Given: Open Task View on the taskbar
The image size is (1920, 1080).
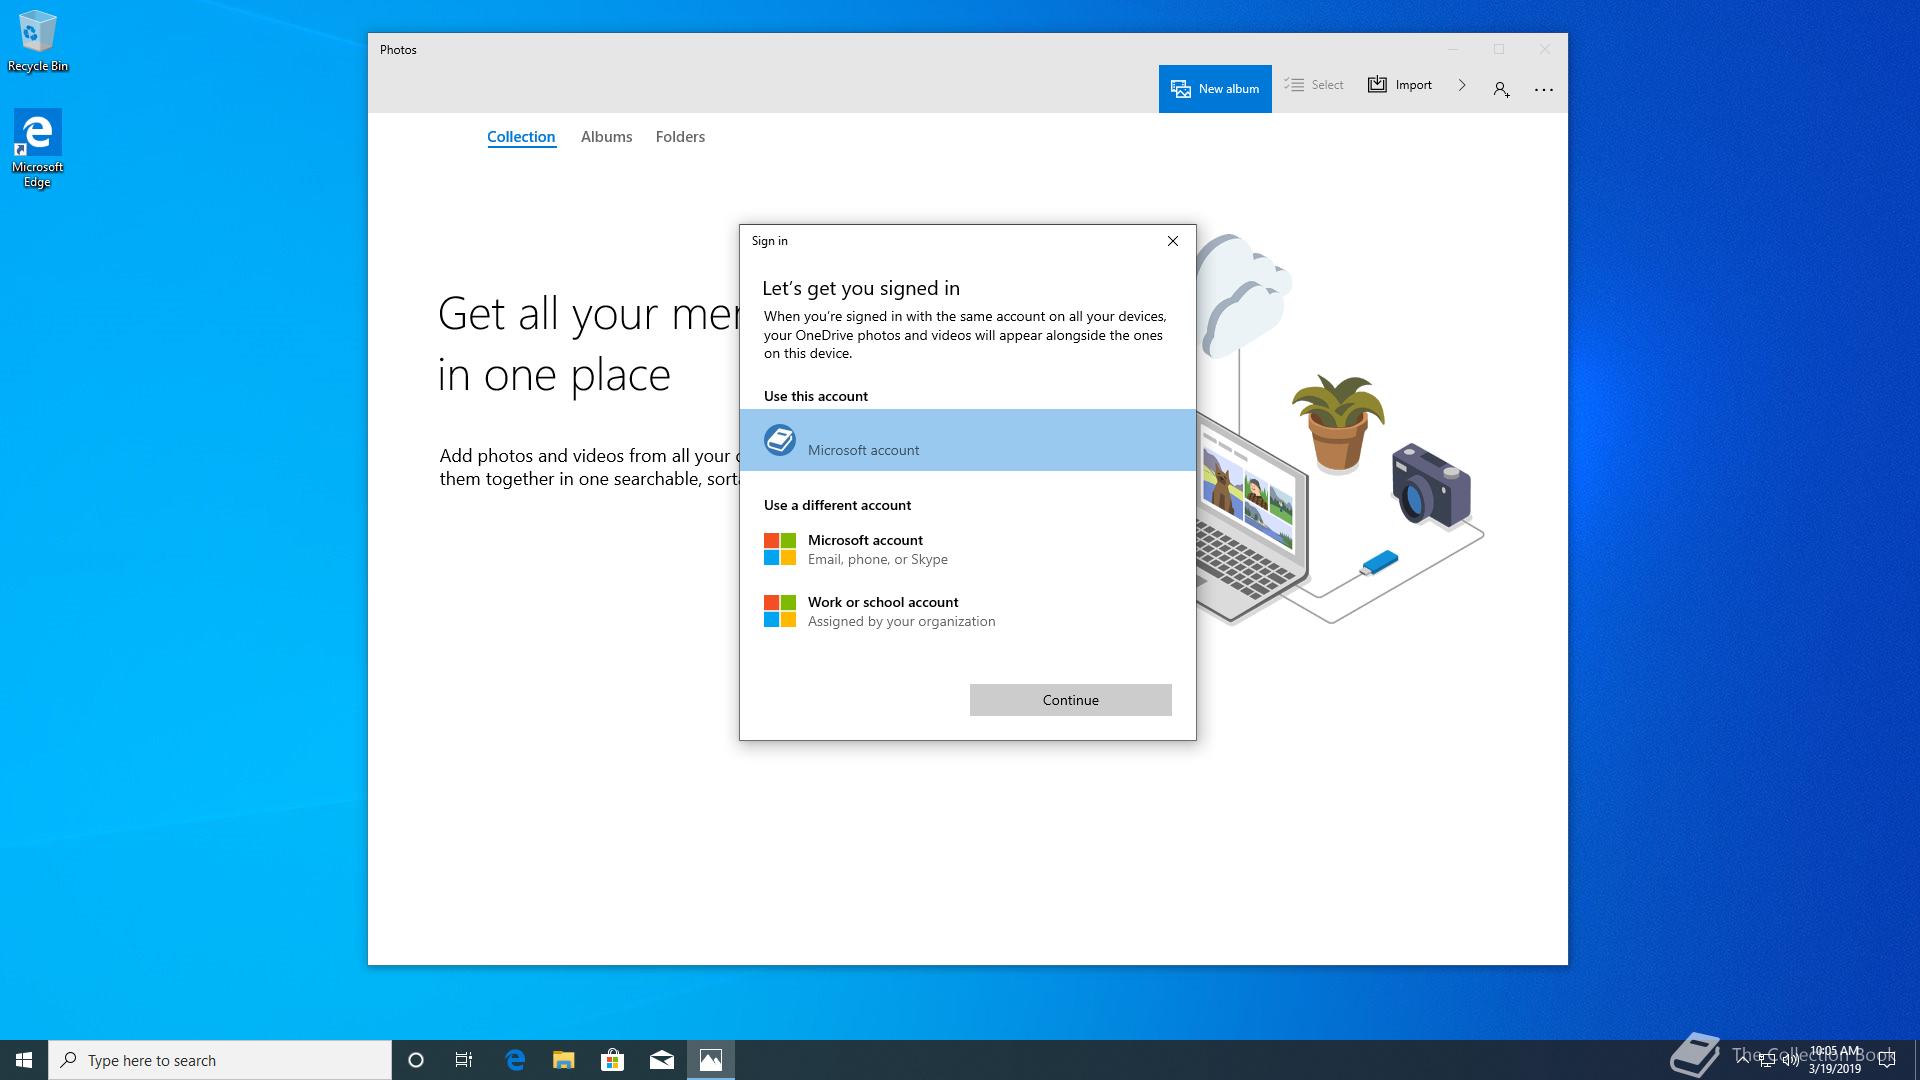Looking at the screenshot, I should 464,1060.
